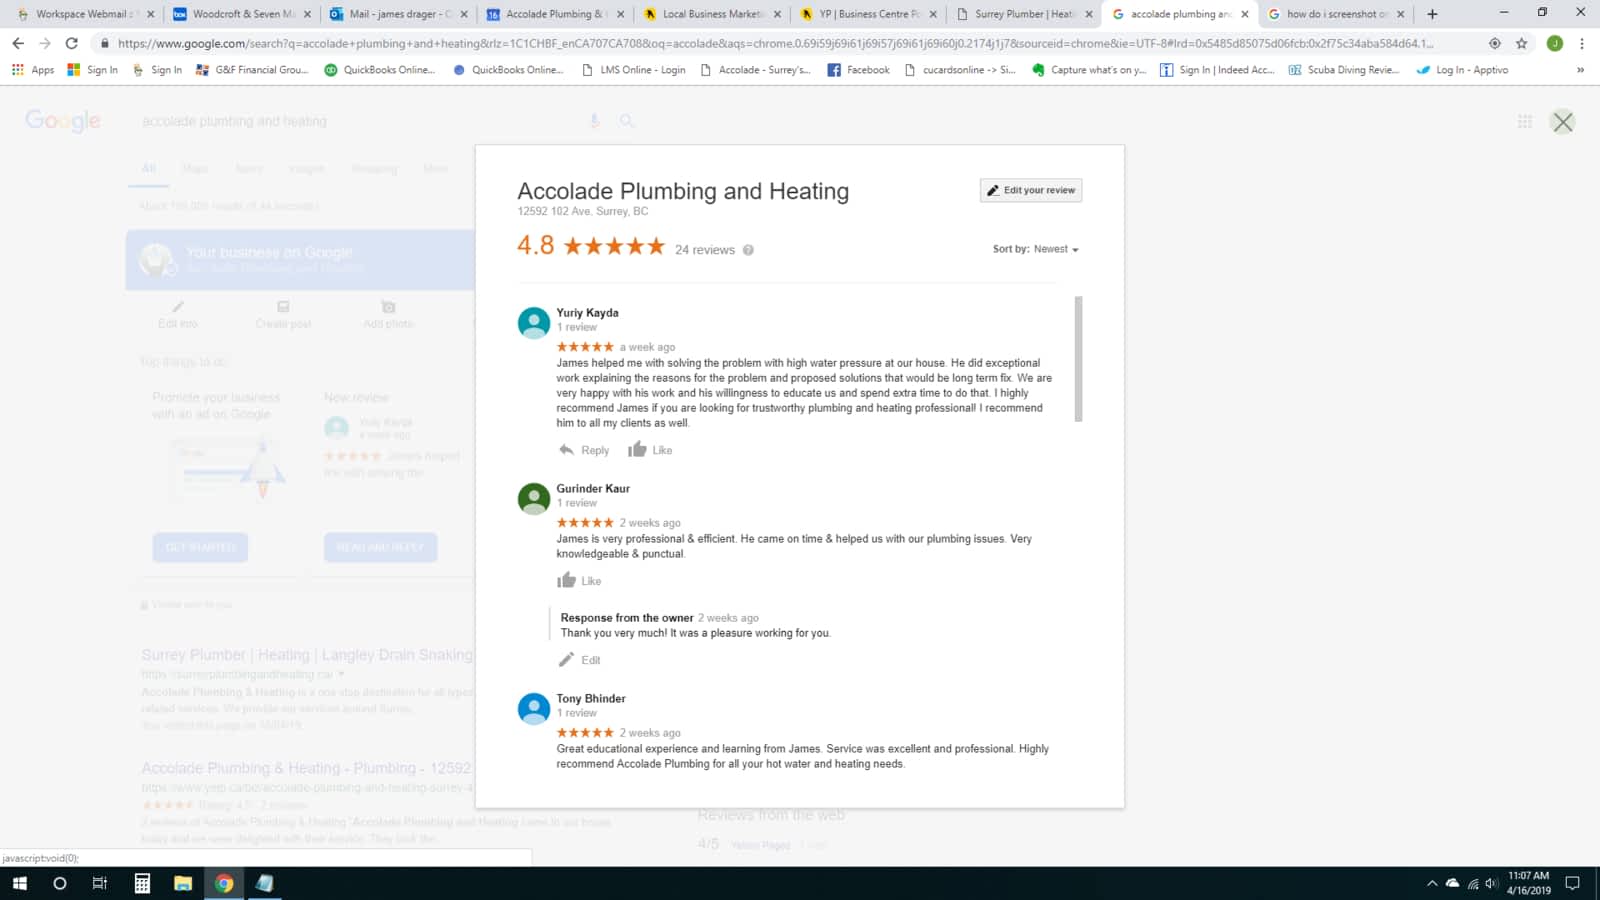
Task: Open the Chrome three-dot menu
Action: [x=1582, y=43]
